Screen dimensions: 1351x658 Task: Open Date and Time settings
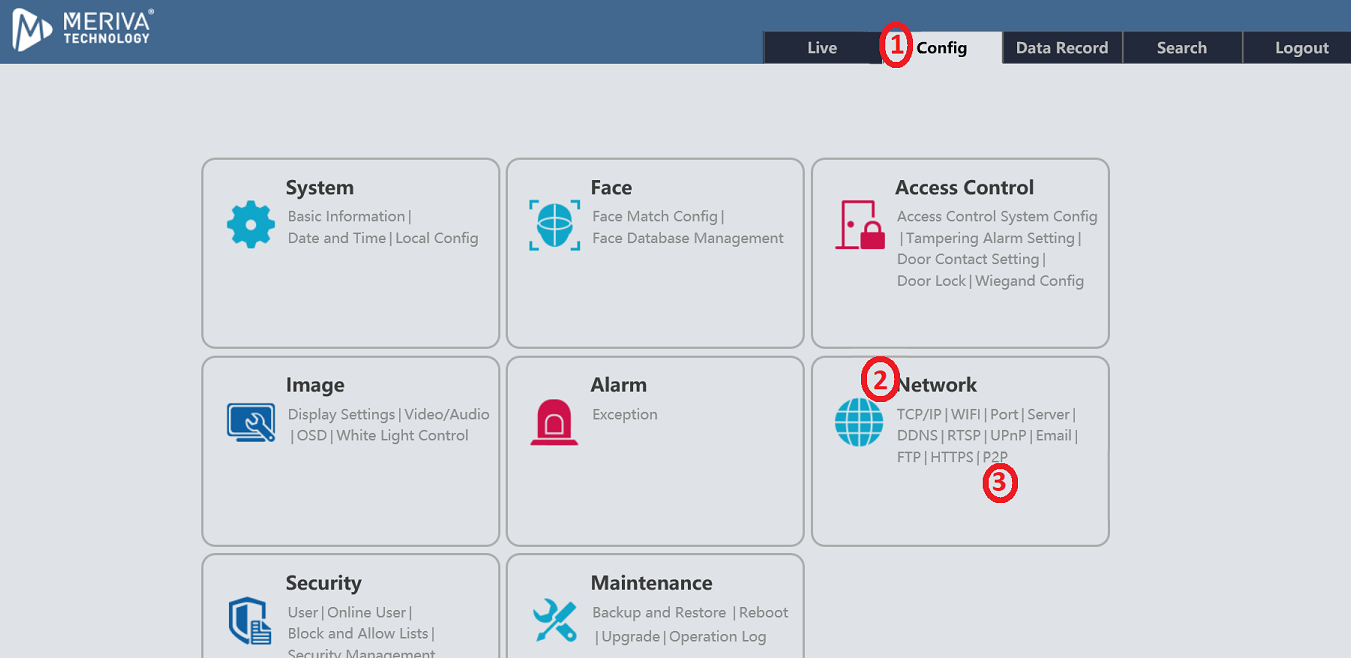point(337,238)
